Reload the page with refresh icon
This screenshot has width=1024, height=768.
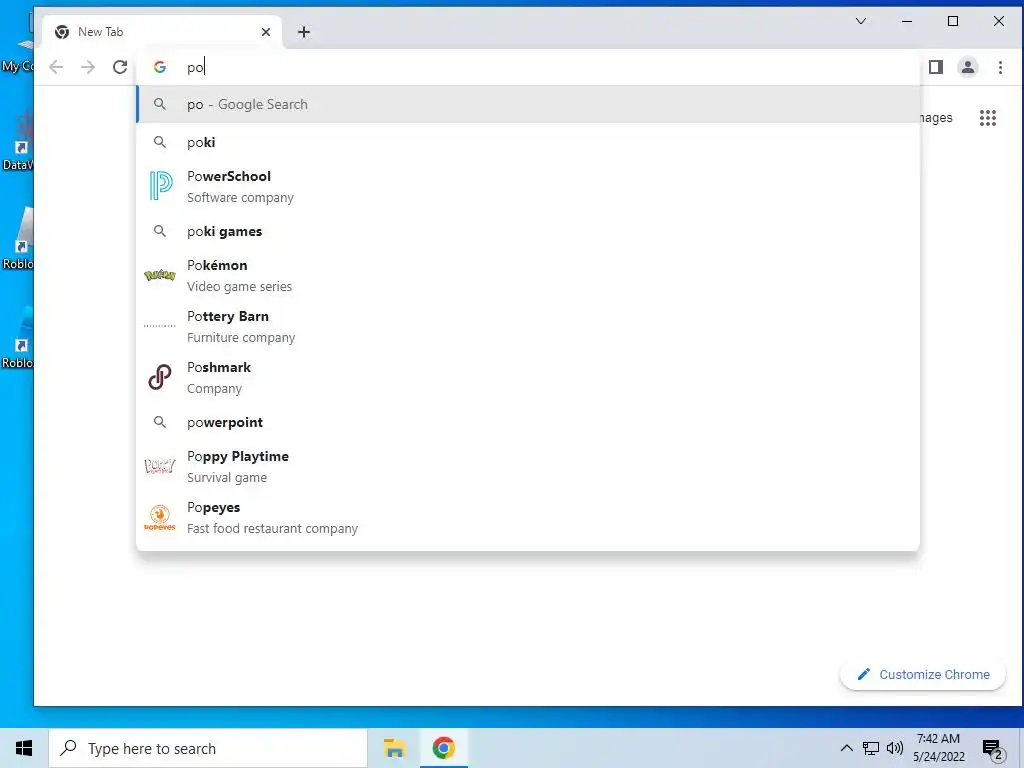[120, 67]
